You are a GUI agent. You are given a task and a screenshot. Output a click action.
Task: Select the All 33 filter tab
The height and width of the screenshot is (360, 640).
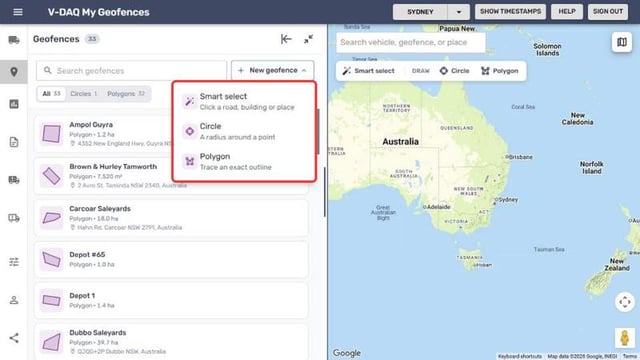pyautogui.click(x=51, y=94)
